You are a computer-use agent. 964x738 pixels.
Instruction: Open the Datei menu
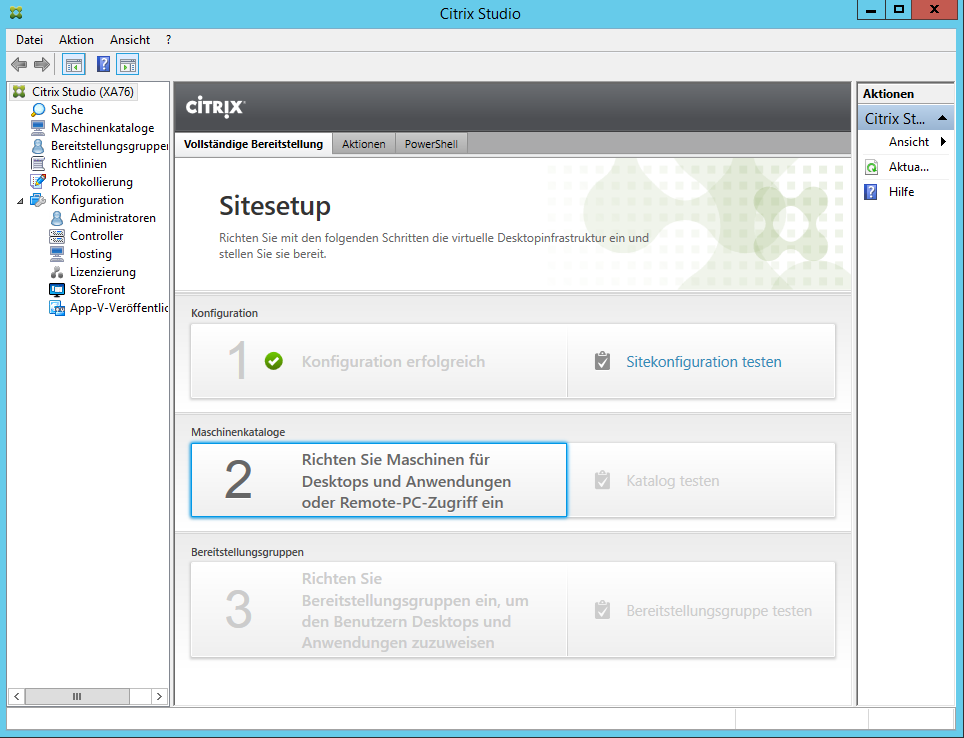(x=30, y=40)
